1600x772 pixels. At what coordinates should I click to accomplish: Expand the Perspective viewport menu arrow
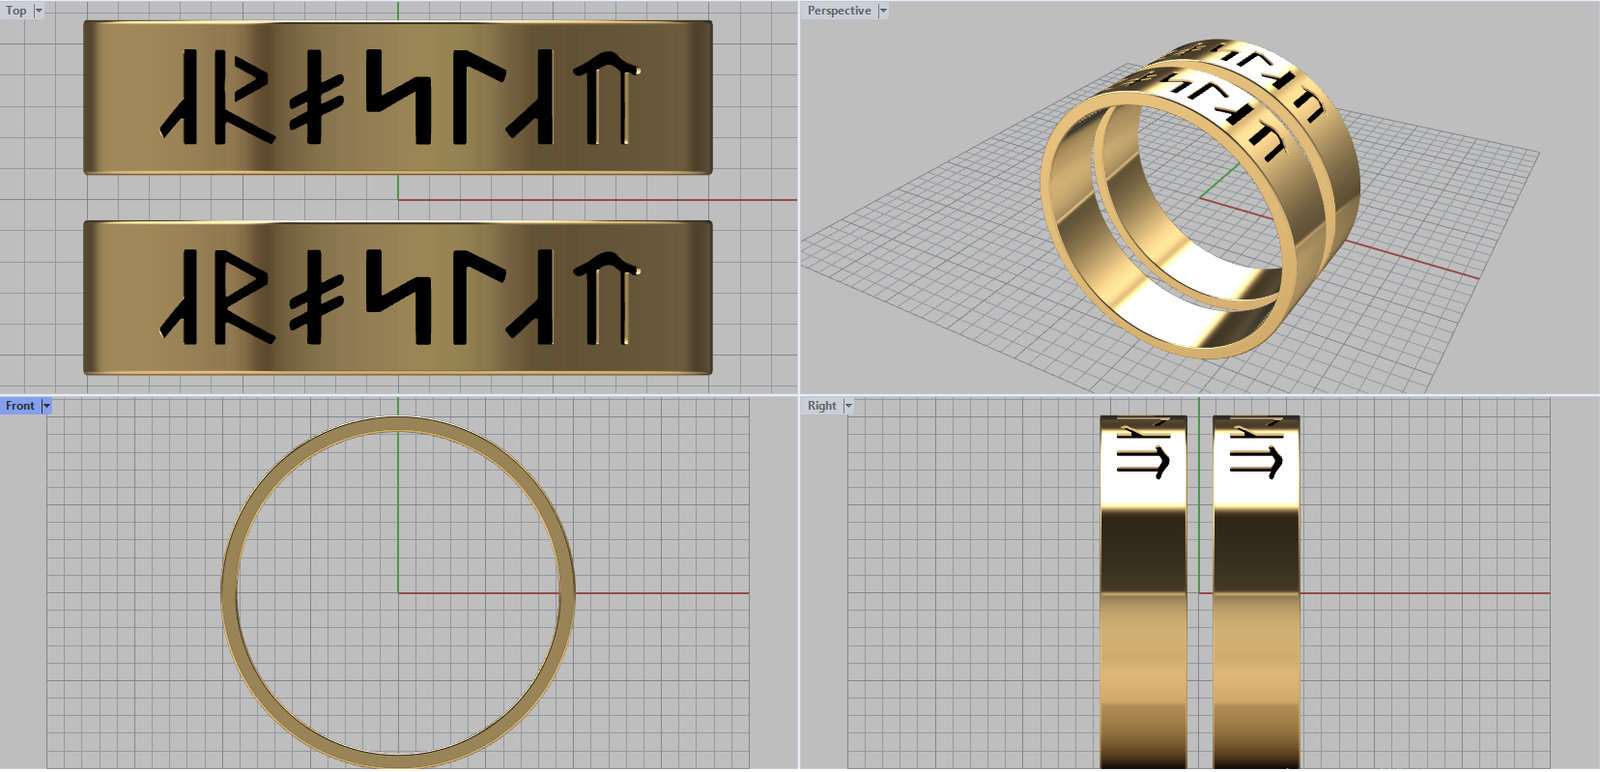[x=883, y=11]
